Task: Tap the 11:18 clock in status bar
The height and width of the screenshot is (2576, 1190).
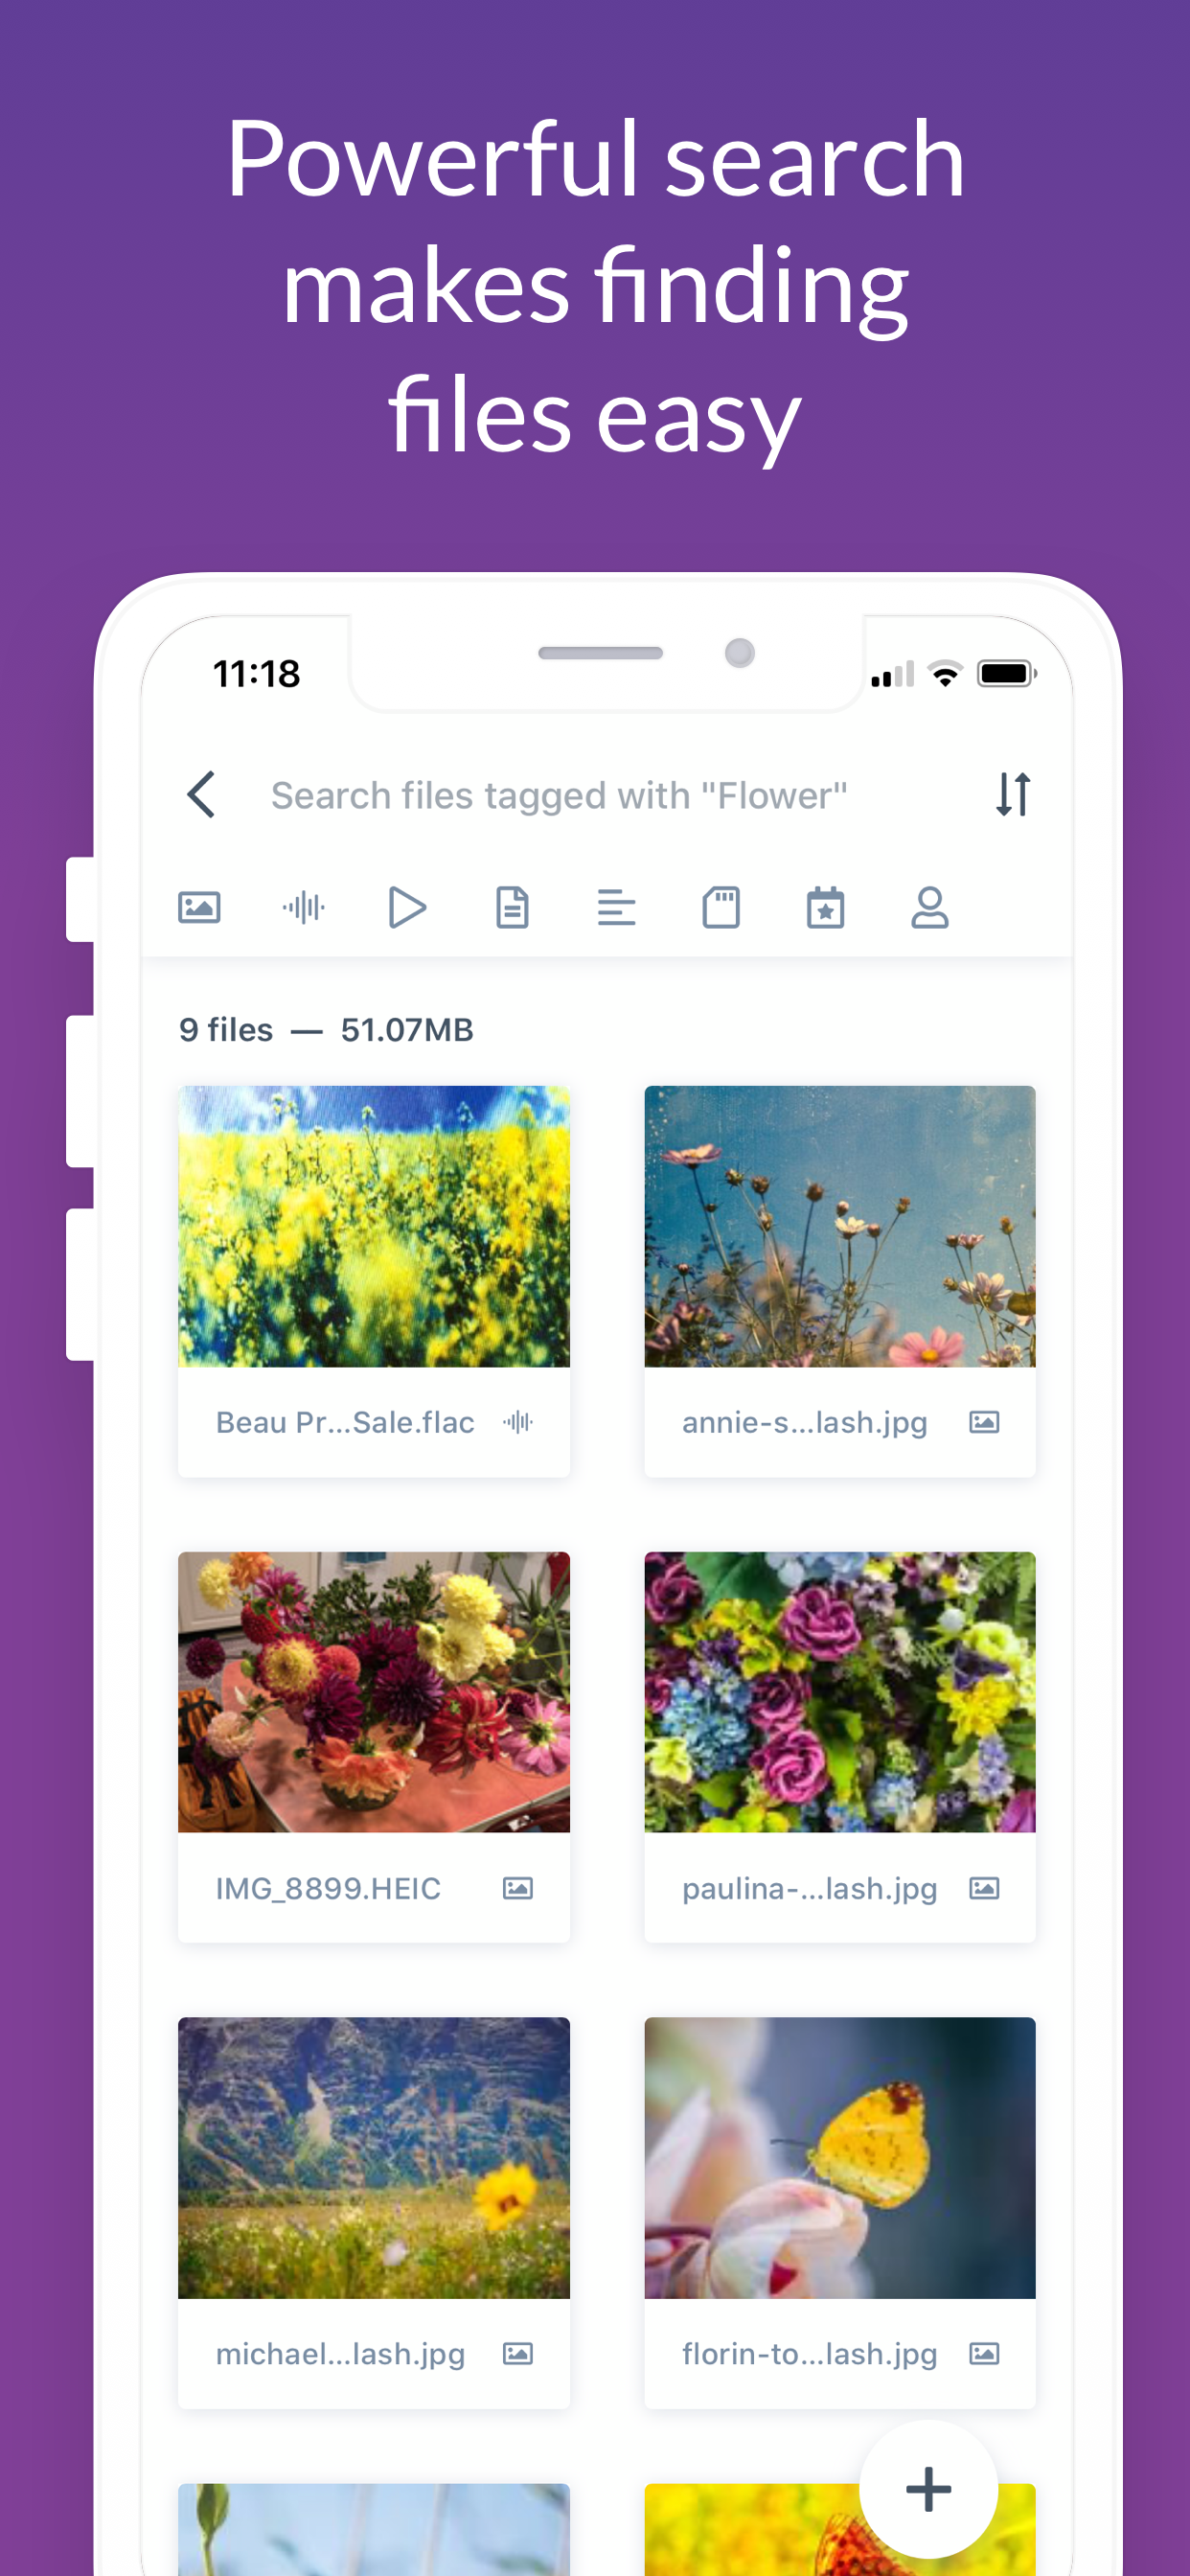Action: coord(257,674)
